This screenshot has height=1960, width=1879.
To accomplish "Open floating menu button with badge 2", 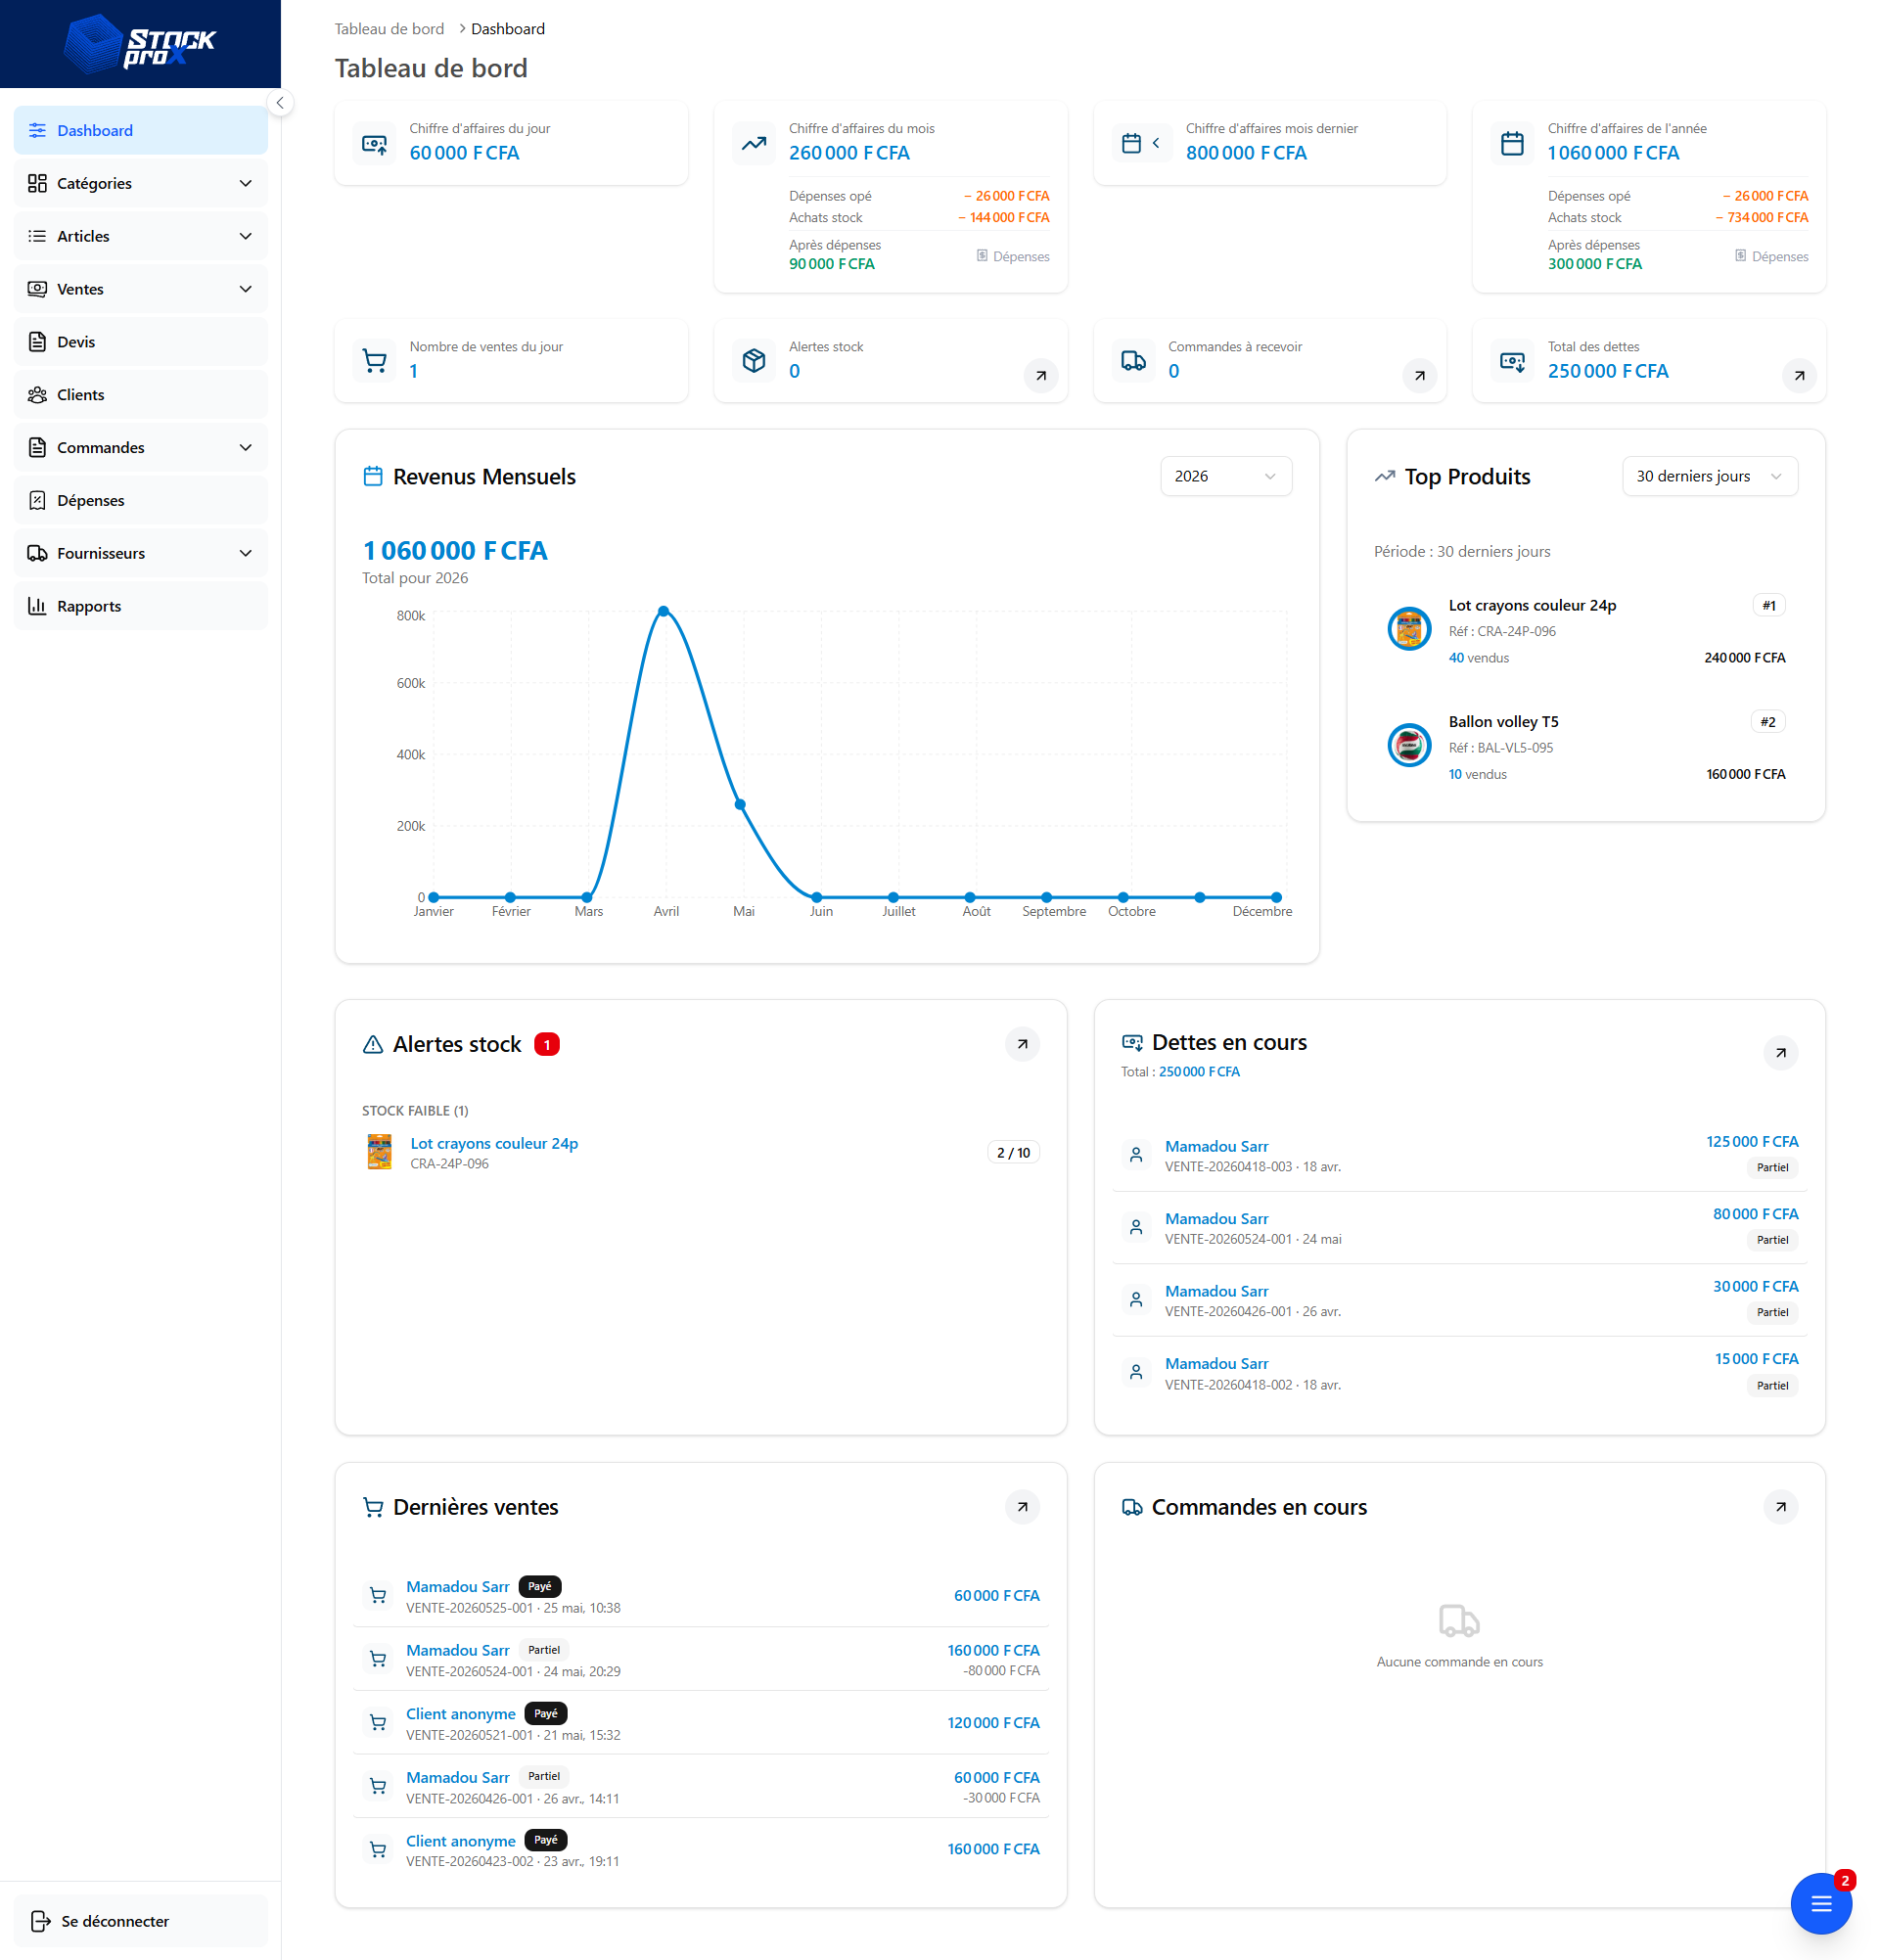I will (x=1821, y=1904).
